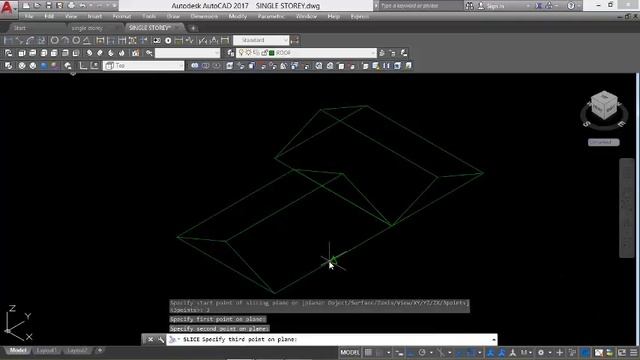
Task: Open the 1:1 annotation scale dropdown
Action: coord(526,352)
